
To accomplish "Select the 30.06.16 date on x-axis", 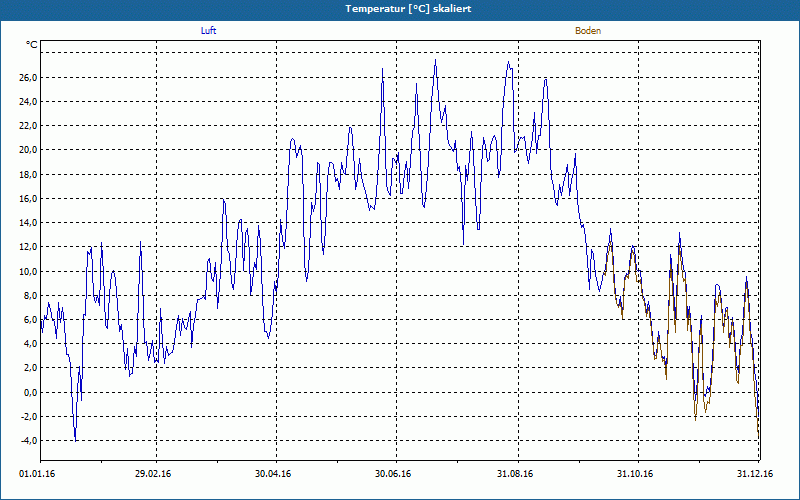I will (393, 474).
